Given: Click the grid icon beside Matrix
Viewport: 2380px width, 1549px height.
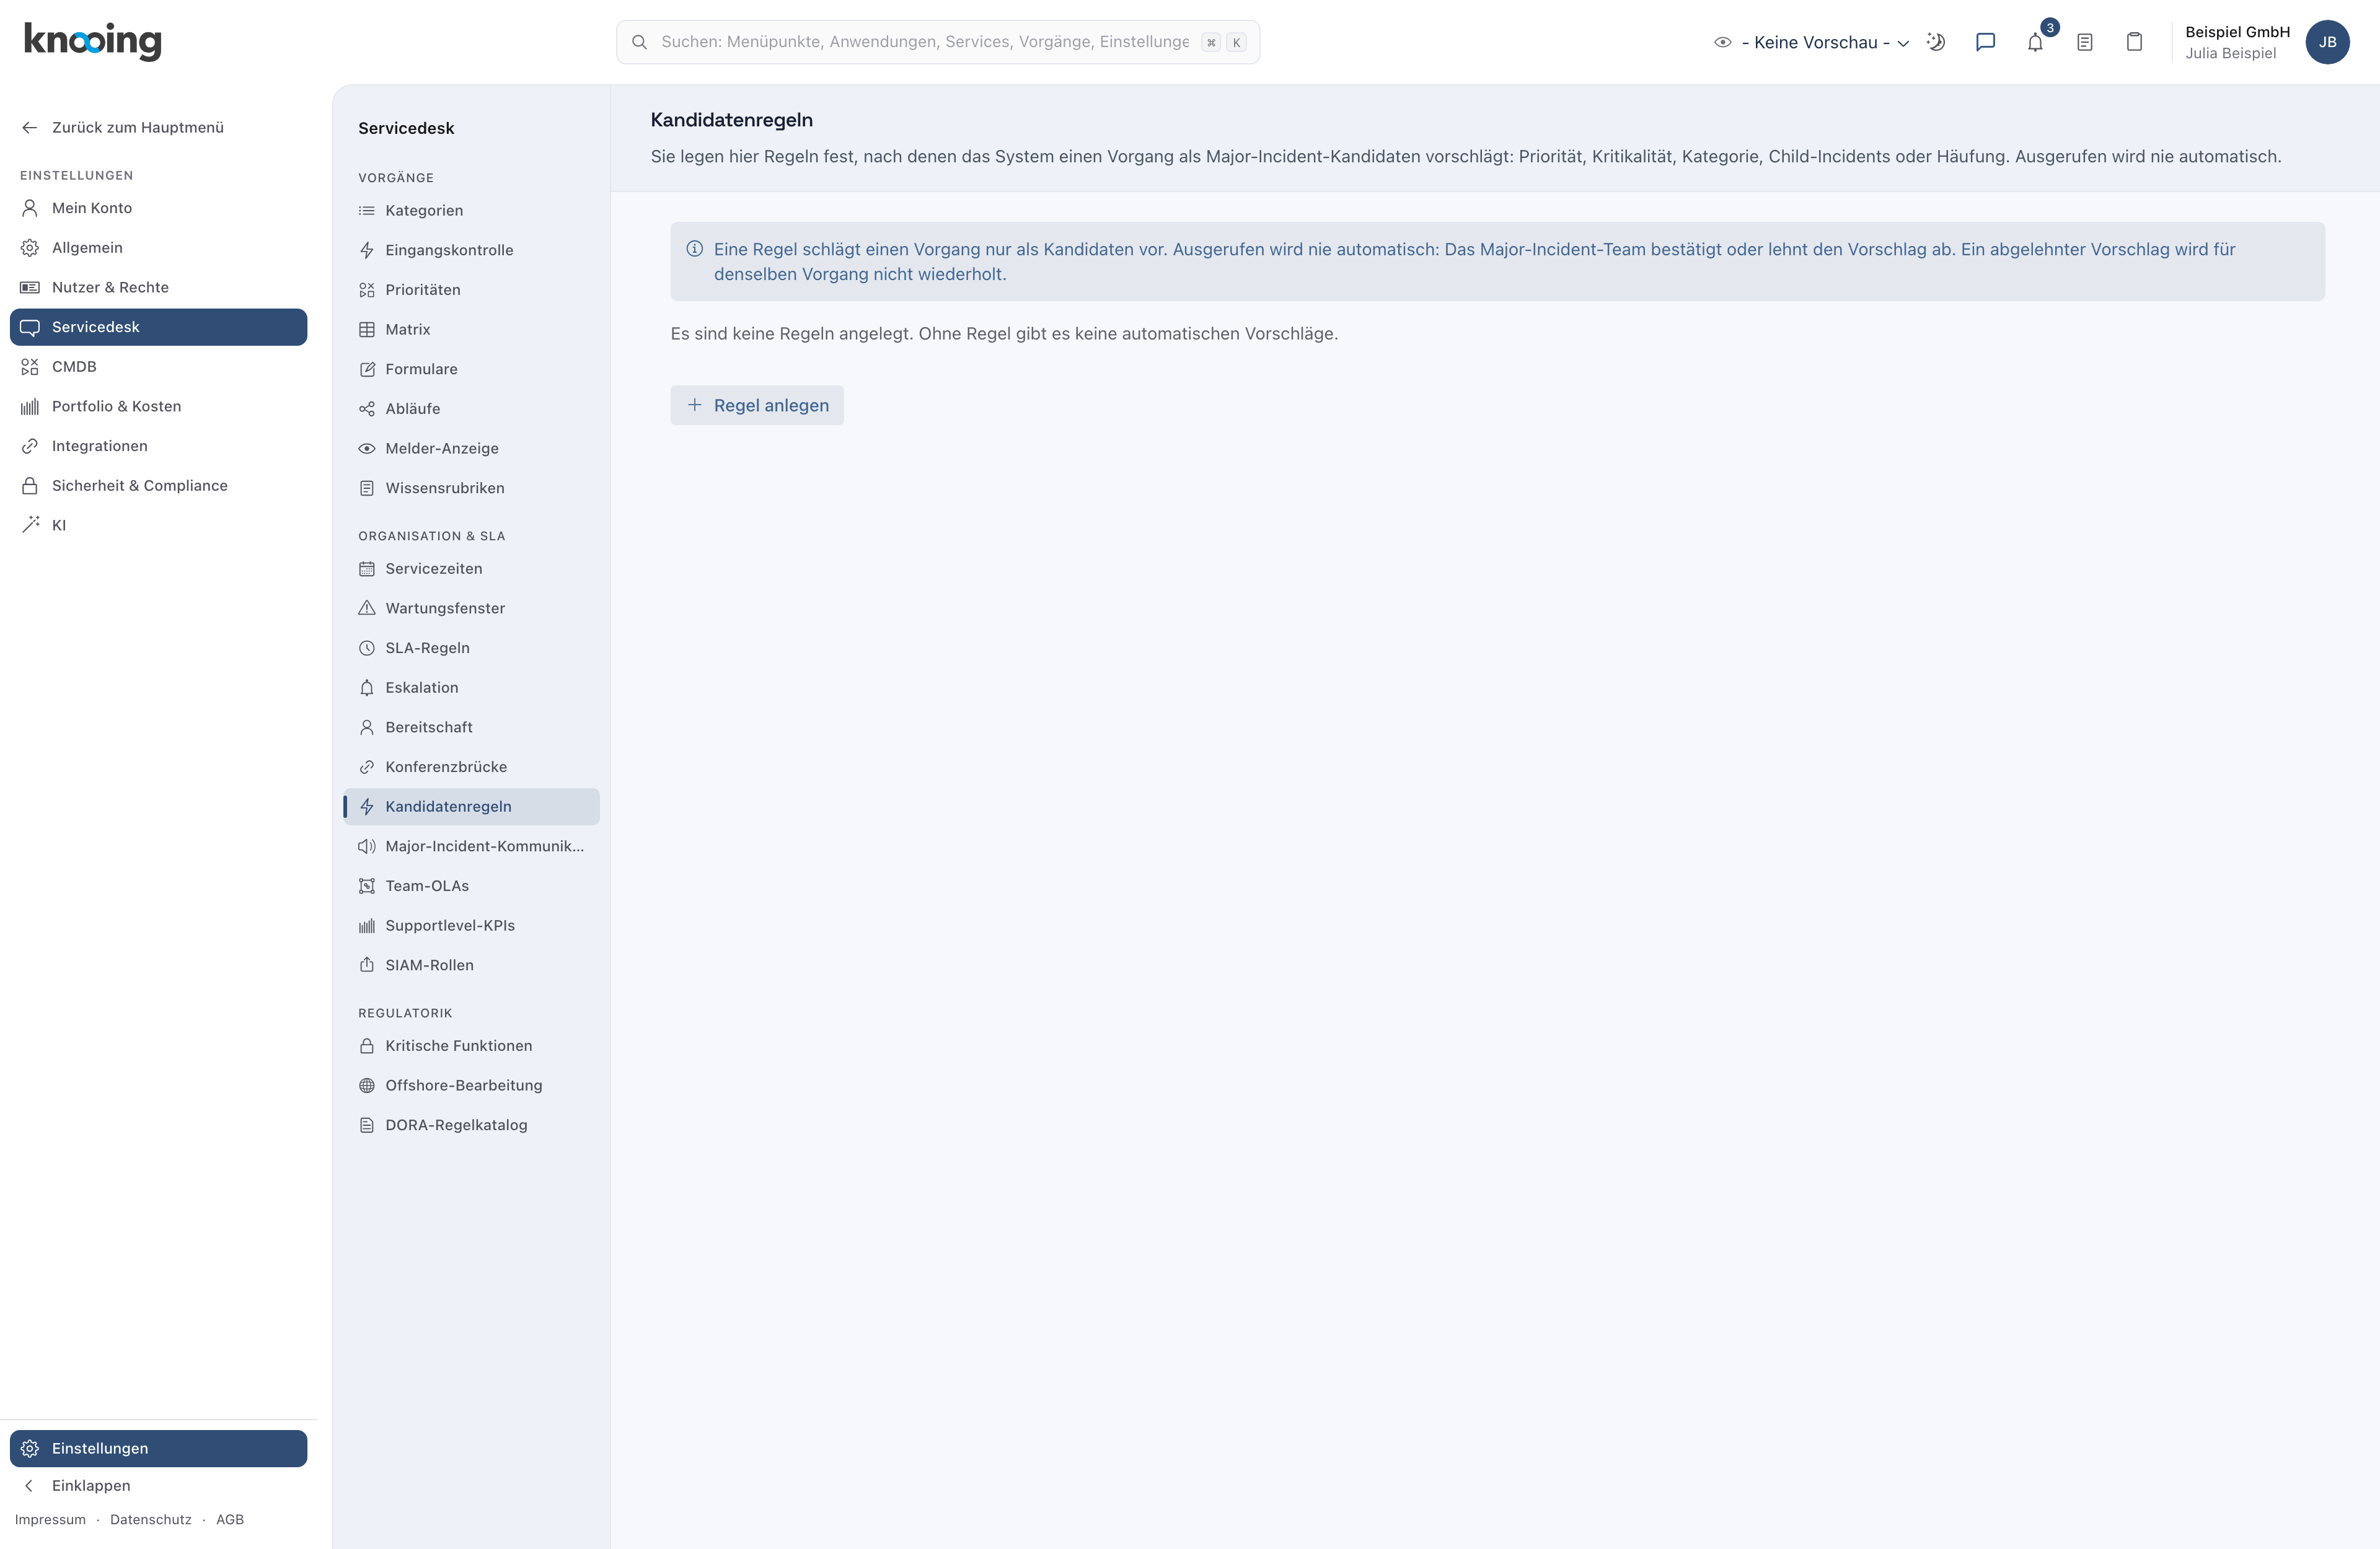Looking at the screenshot, I should (x=367, y=329).
